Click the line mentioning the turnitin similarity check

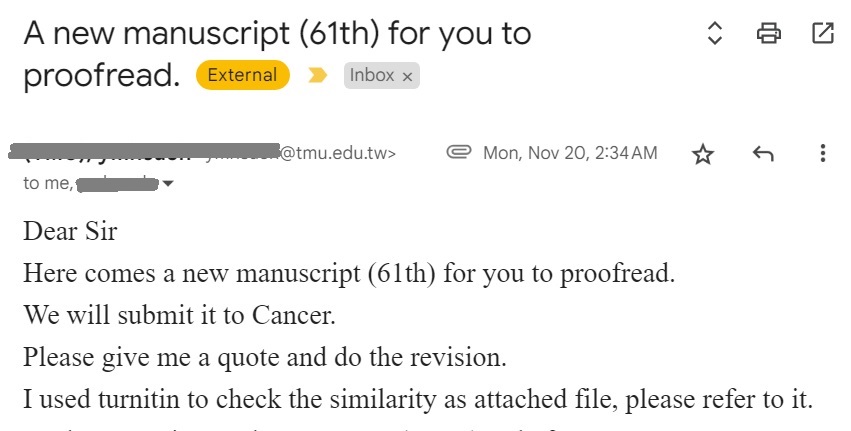(x=417, y=396)
